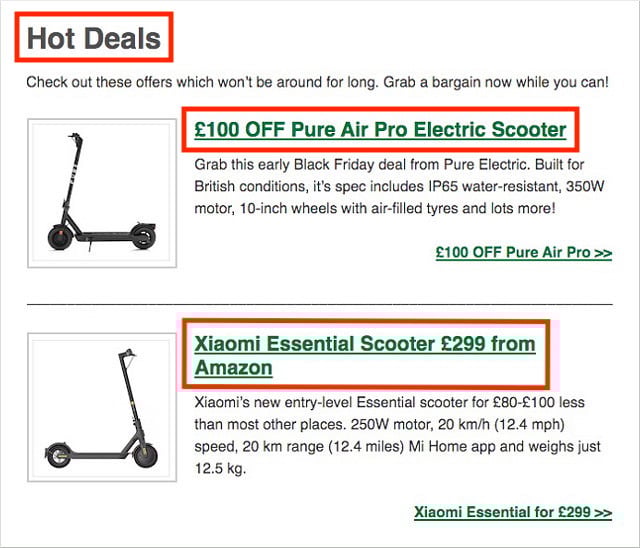The width and height of the screenshot is (640, 548).
Task: Click the word Amazon in the Xiaomi headline
Action: (233, 367)
